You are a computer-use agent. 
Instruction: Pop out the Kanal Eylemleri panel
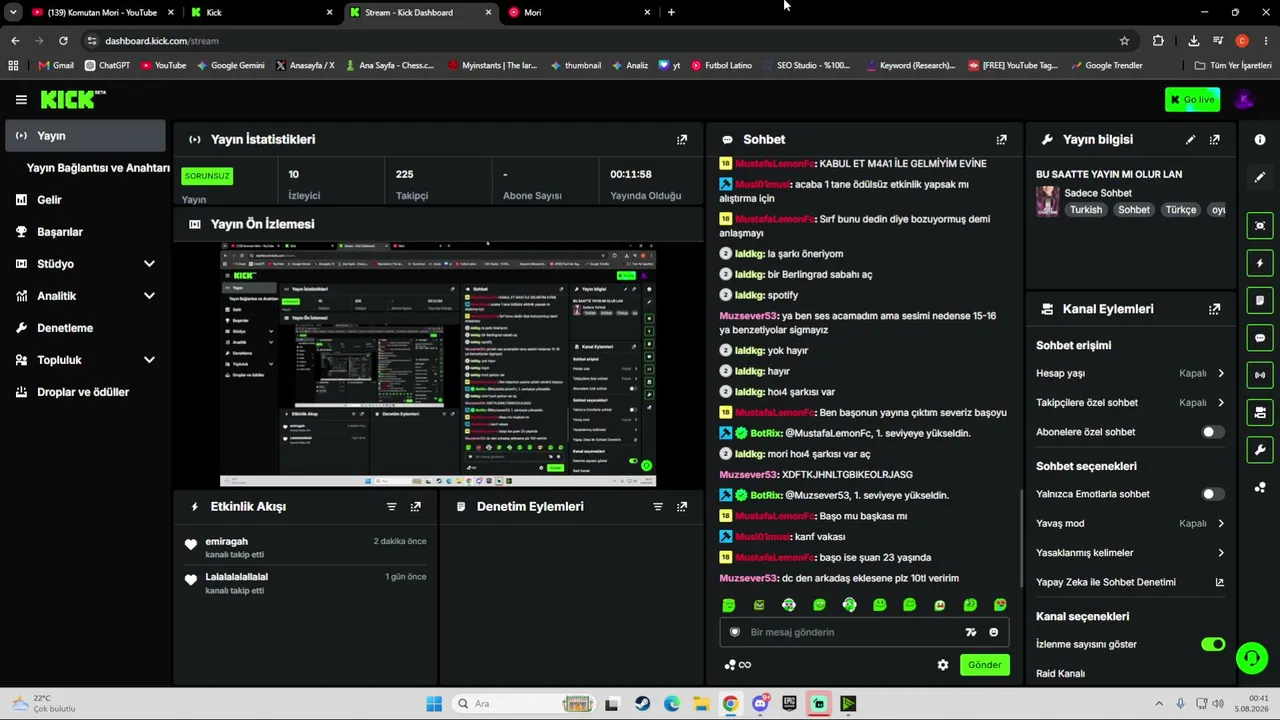tap(1215, 310)
